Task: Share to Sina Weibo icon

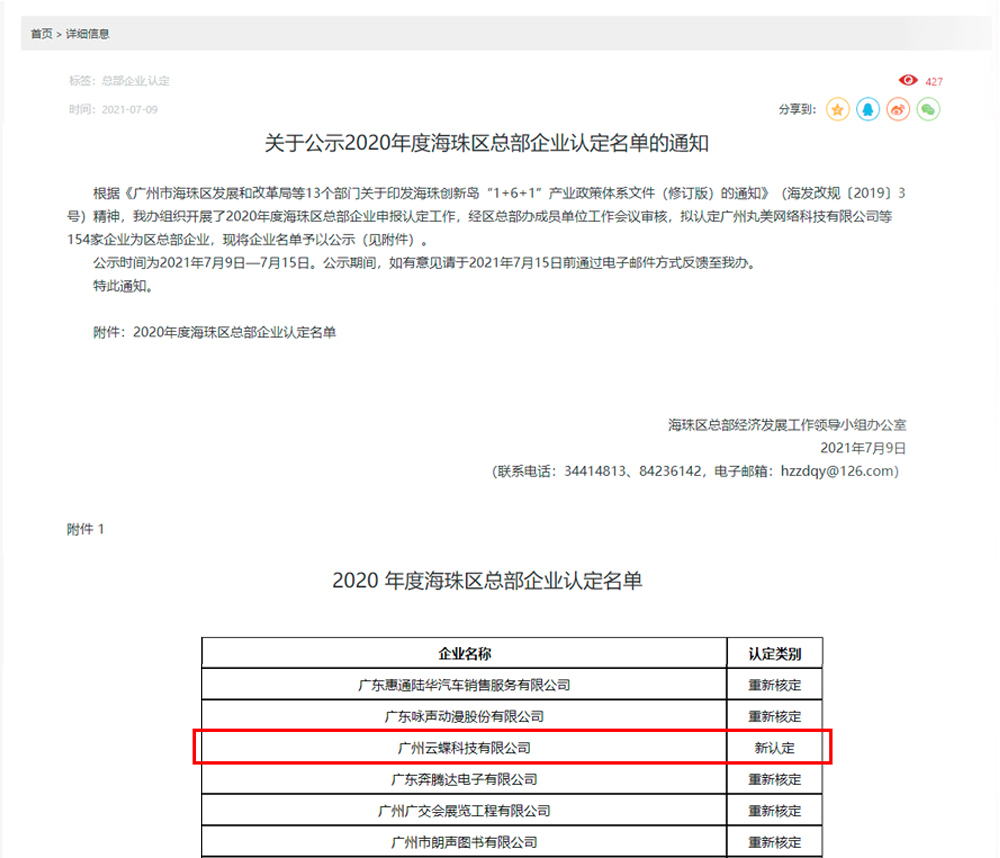Action: pos(898,109)
